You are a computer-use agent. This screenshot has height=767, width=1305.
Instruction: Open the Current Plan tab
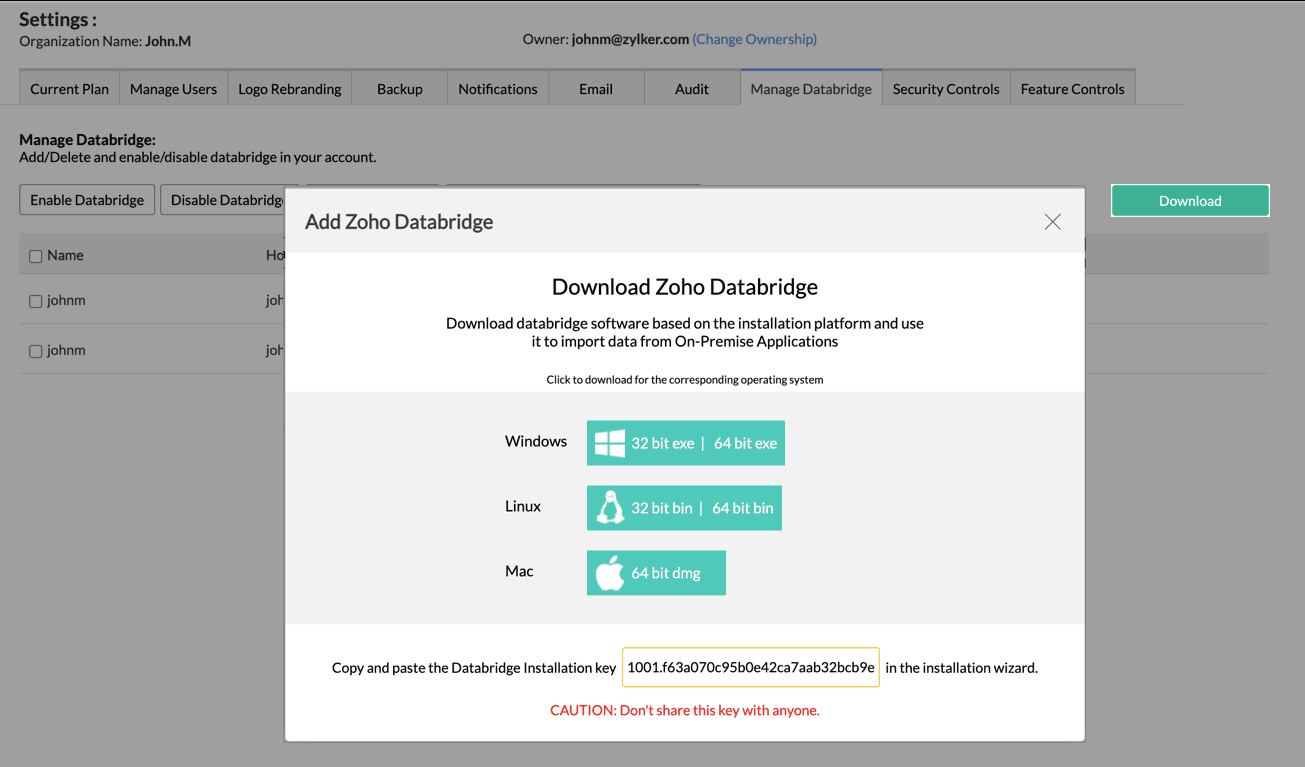tap(69, 89)
